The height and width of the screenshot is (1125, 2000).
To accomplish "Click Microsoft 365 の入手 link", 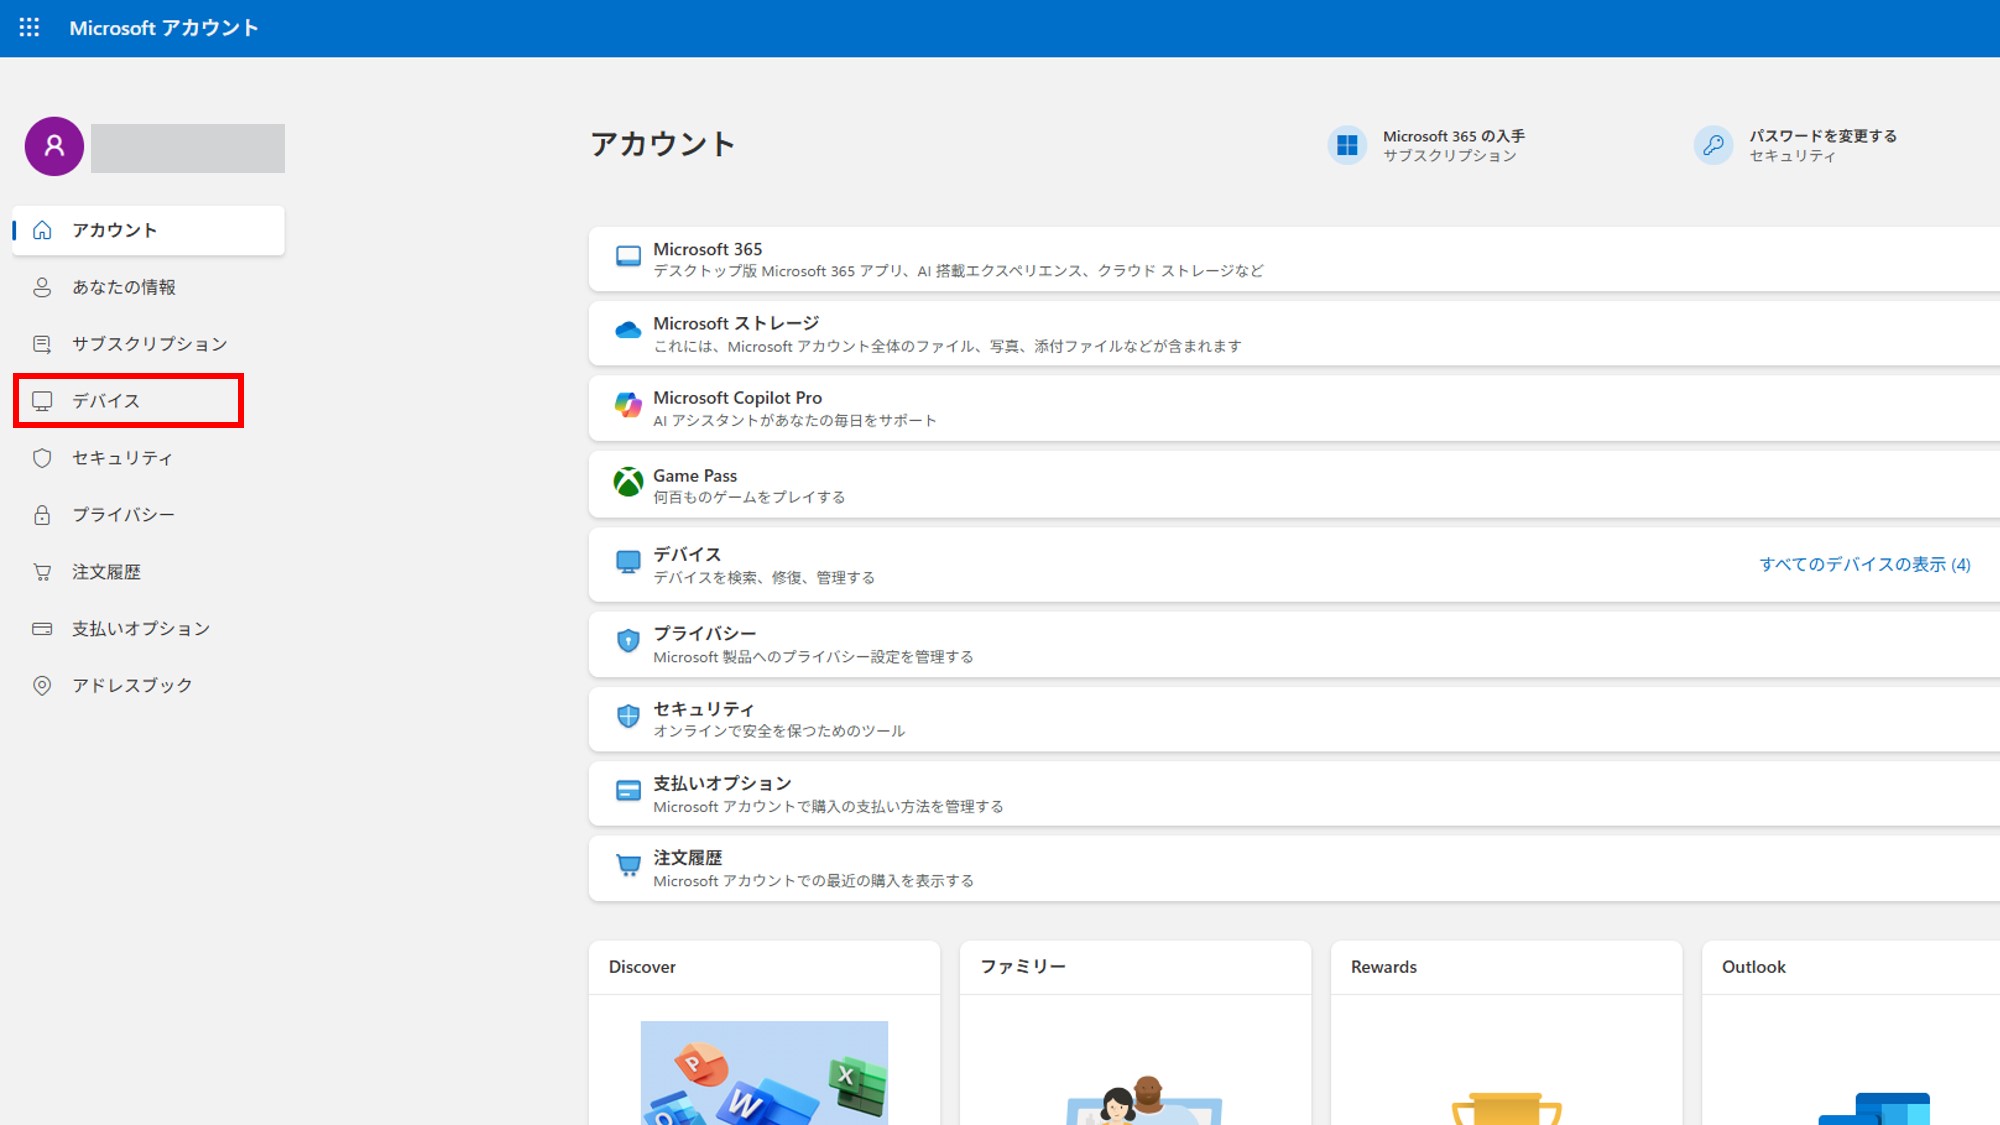I will tap(1454, 136).
